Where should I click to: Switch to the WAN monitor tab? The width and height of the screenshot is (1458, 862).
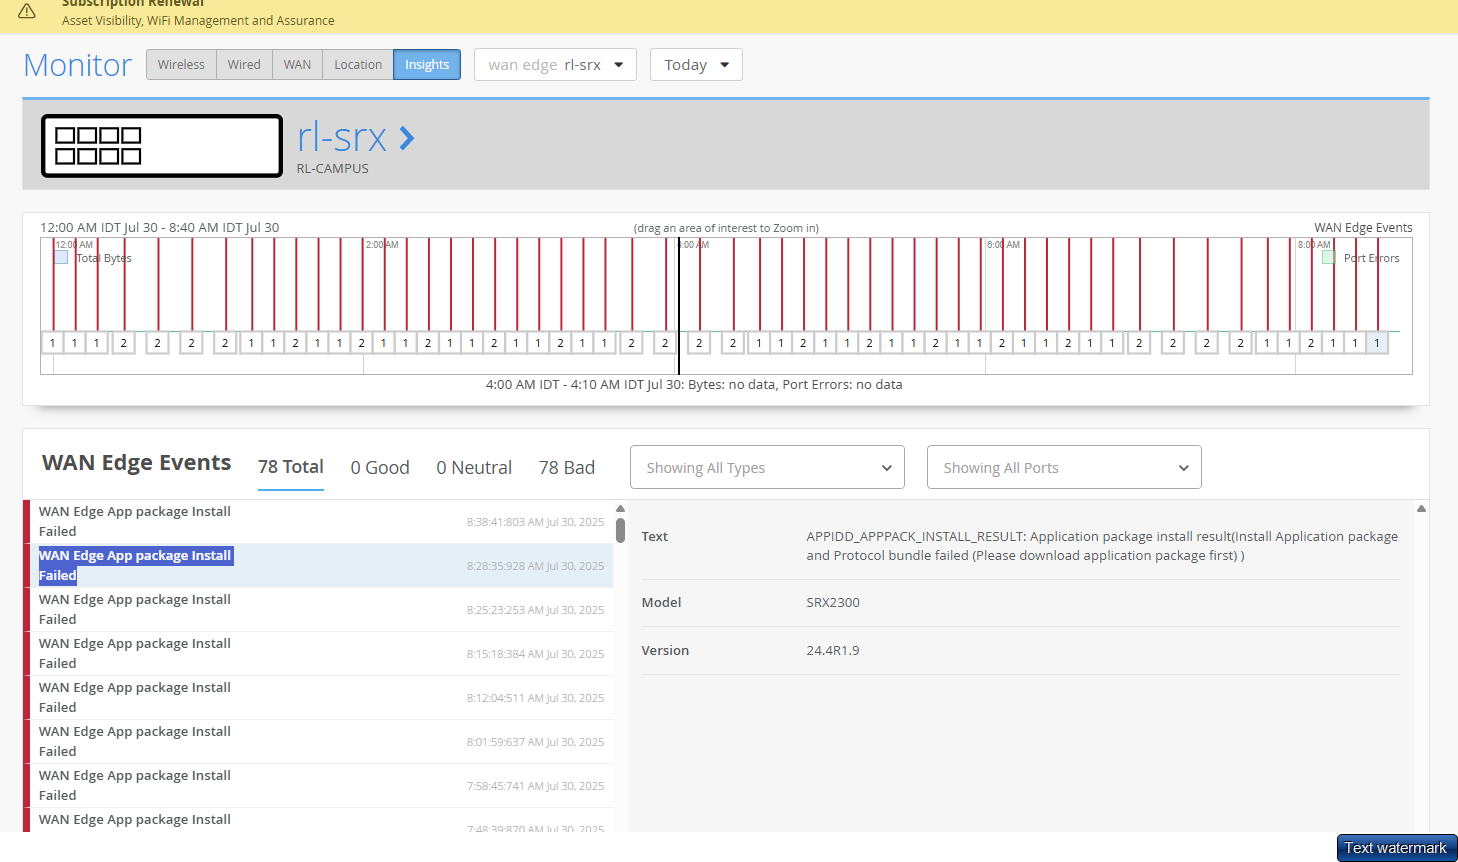[297, 65]
